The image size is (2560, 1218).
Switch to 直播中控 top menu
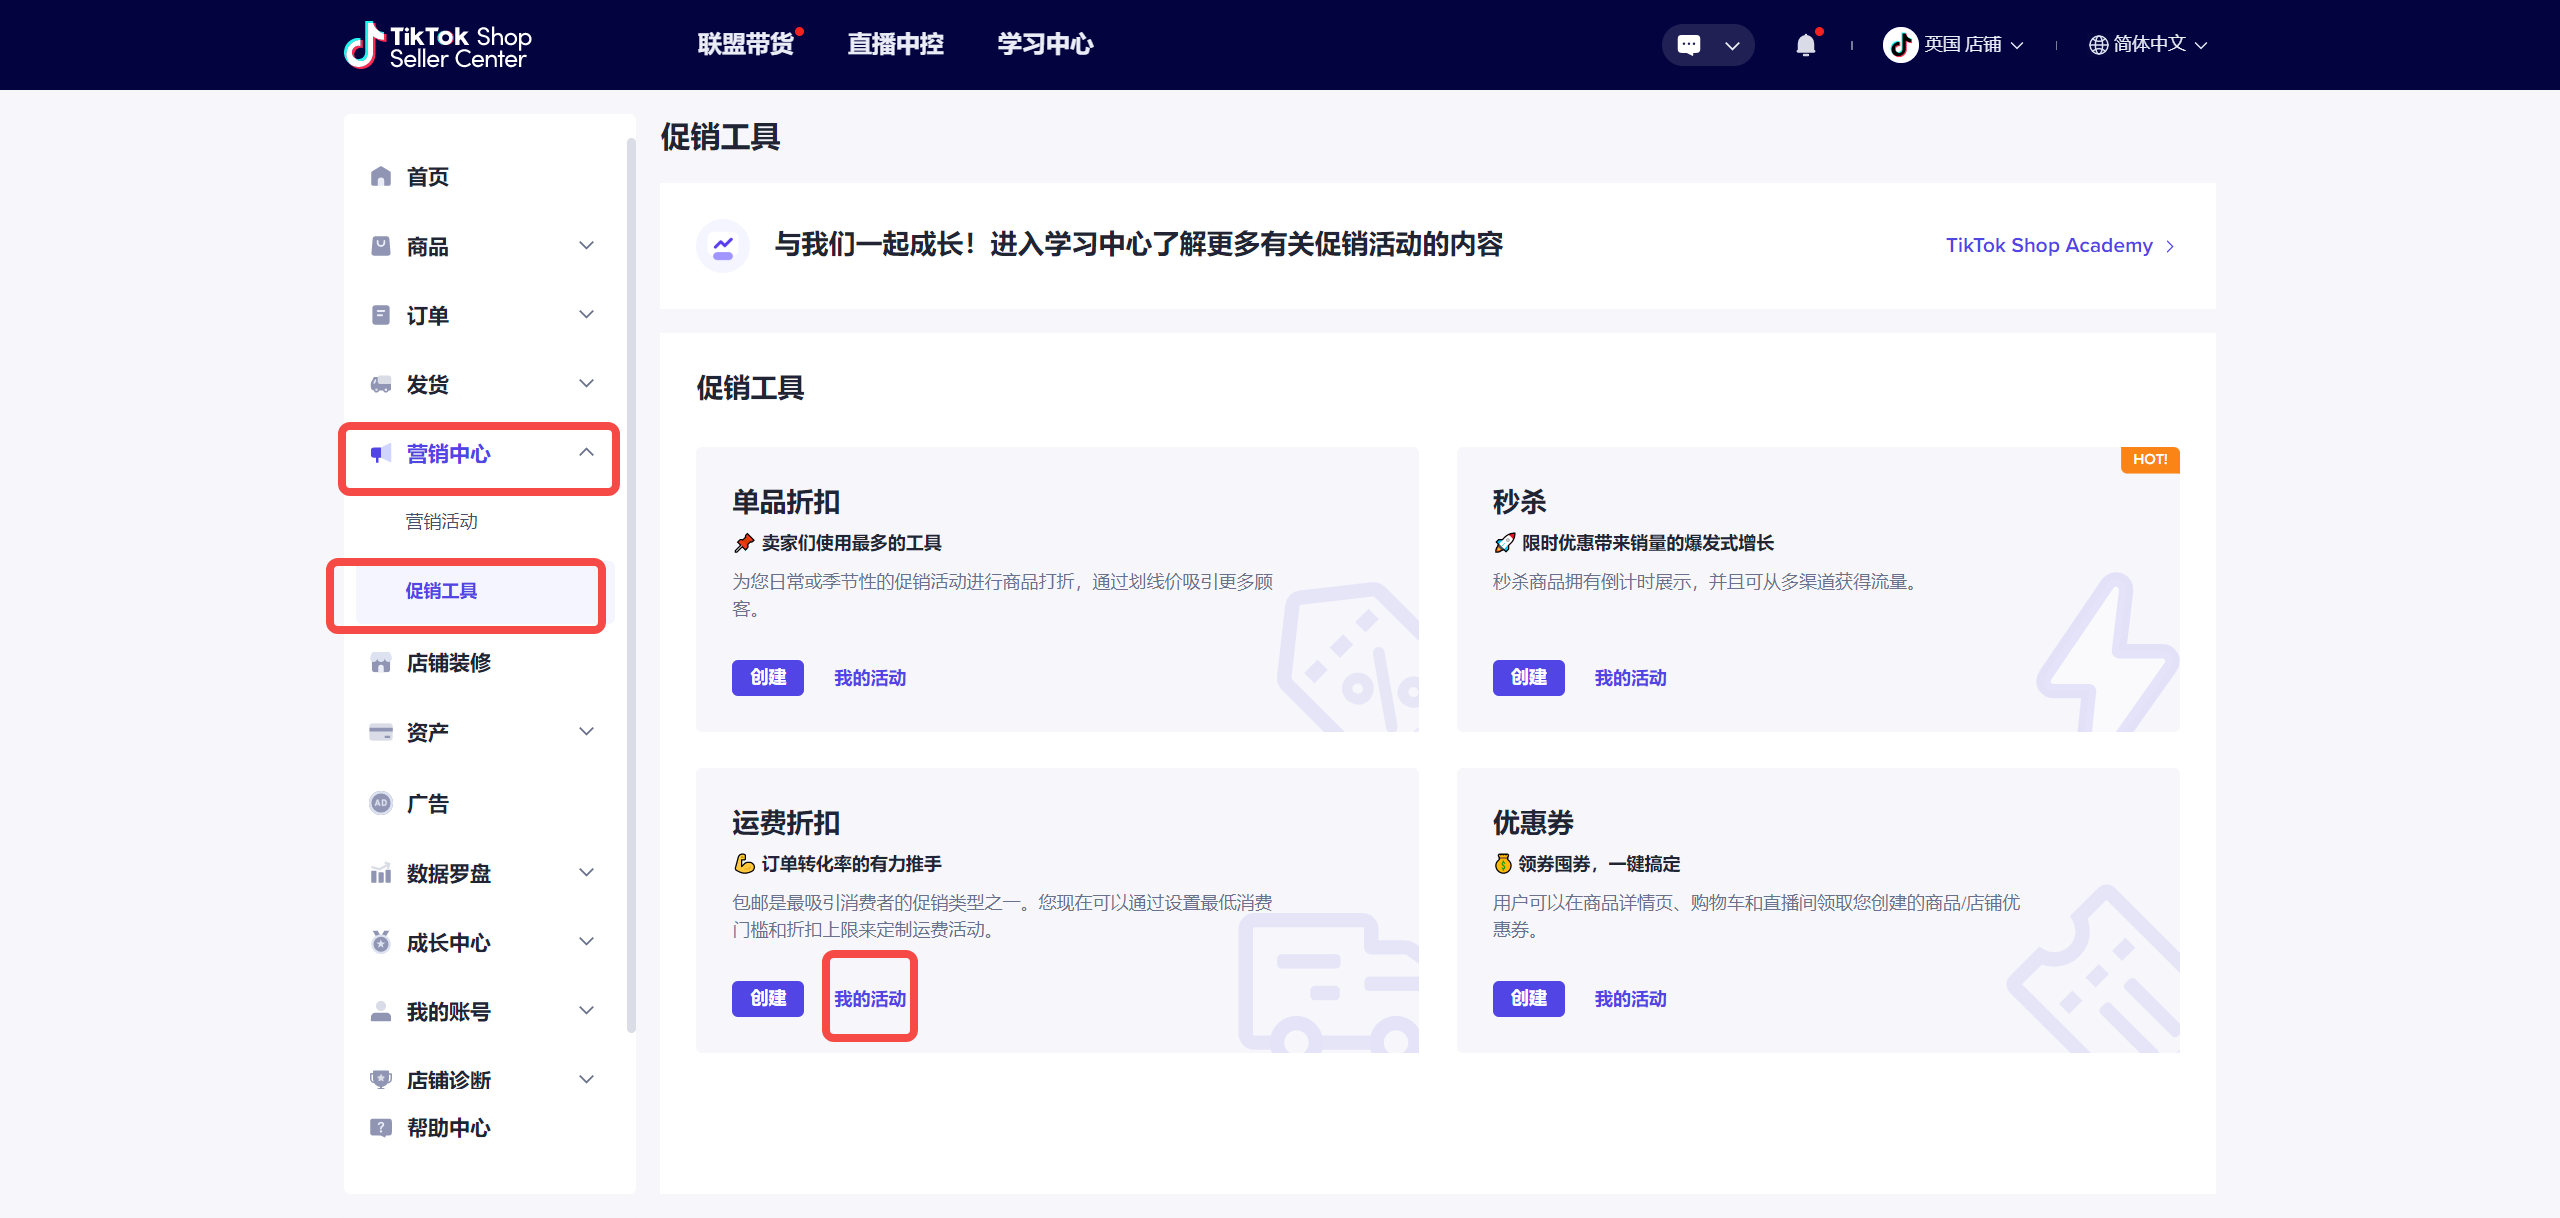pyautogui.click(x=895, y=45)
